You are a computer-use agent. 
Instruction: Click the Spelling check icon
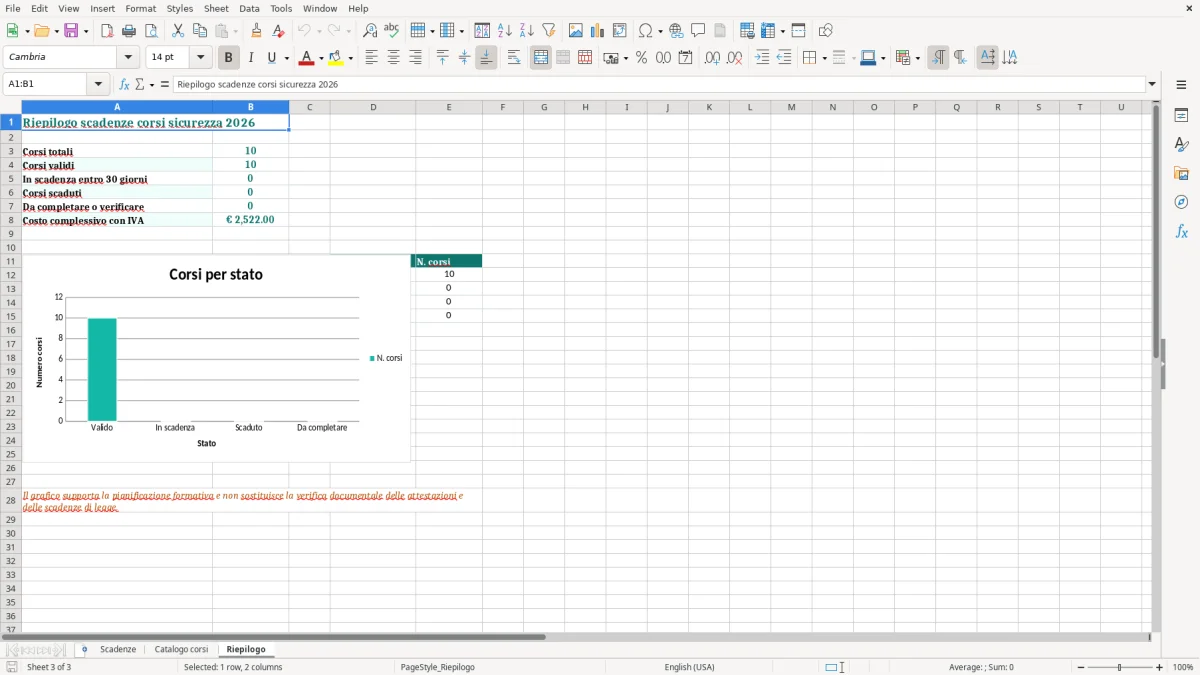[392, 31]
